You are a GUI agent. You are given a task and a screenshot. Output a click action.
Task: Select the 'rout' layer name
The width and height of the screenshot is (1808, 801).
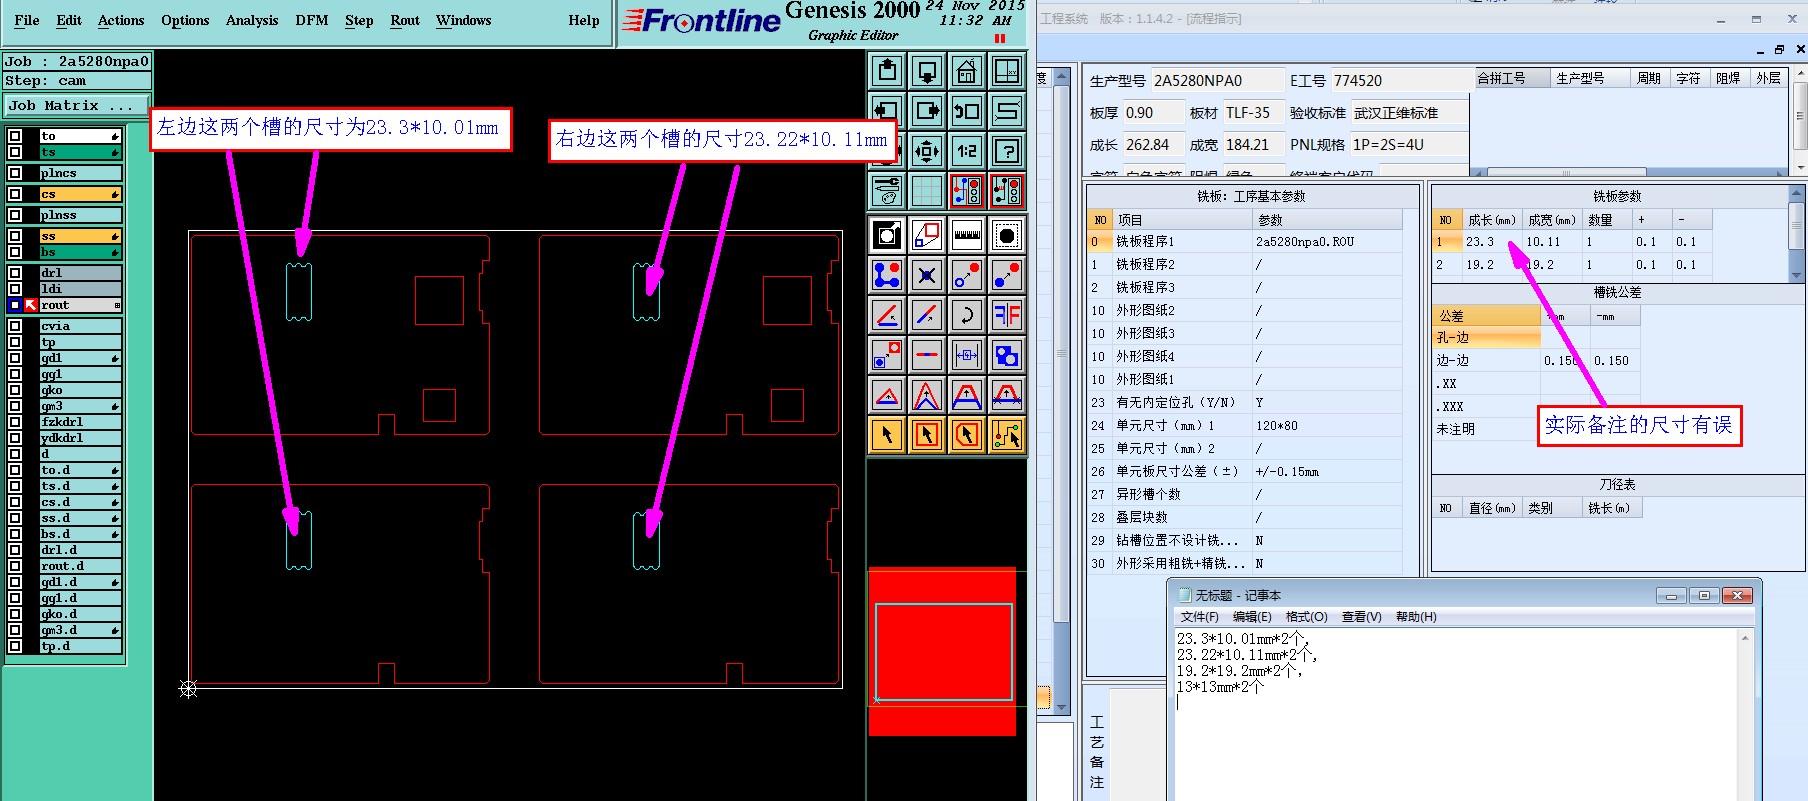(80, 305)
